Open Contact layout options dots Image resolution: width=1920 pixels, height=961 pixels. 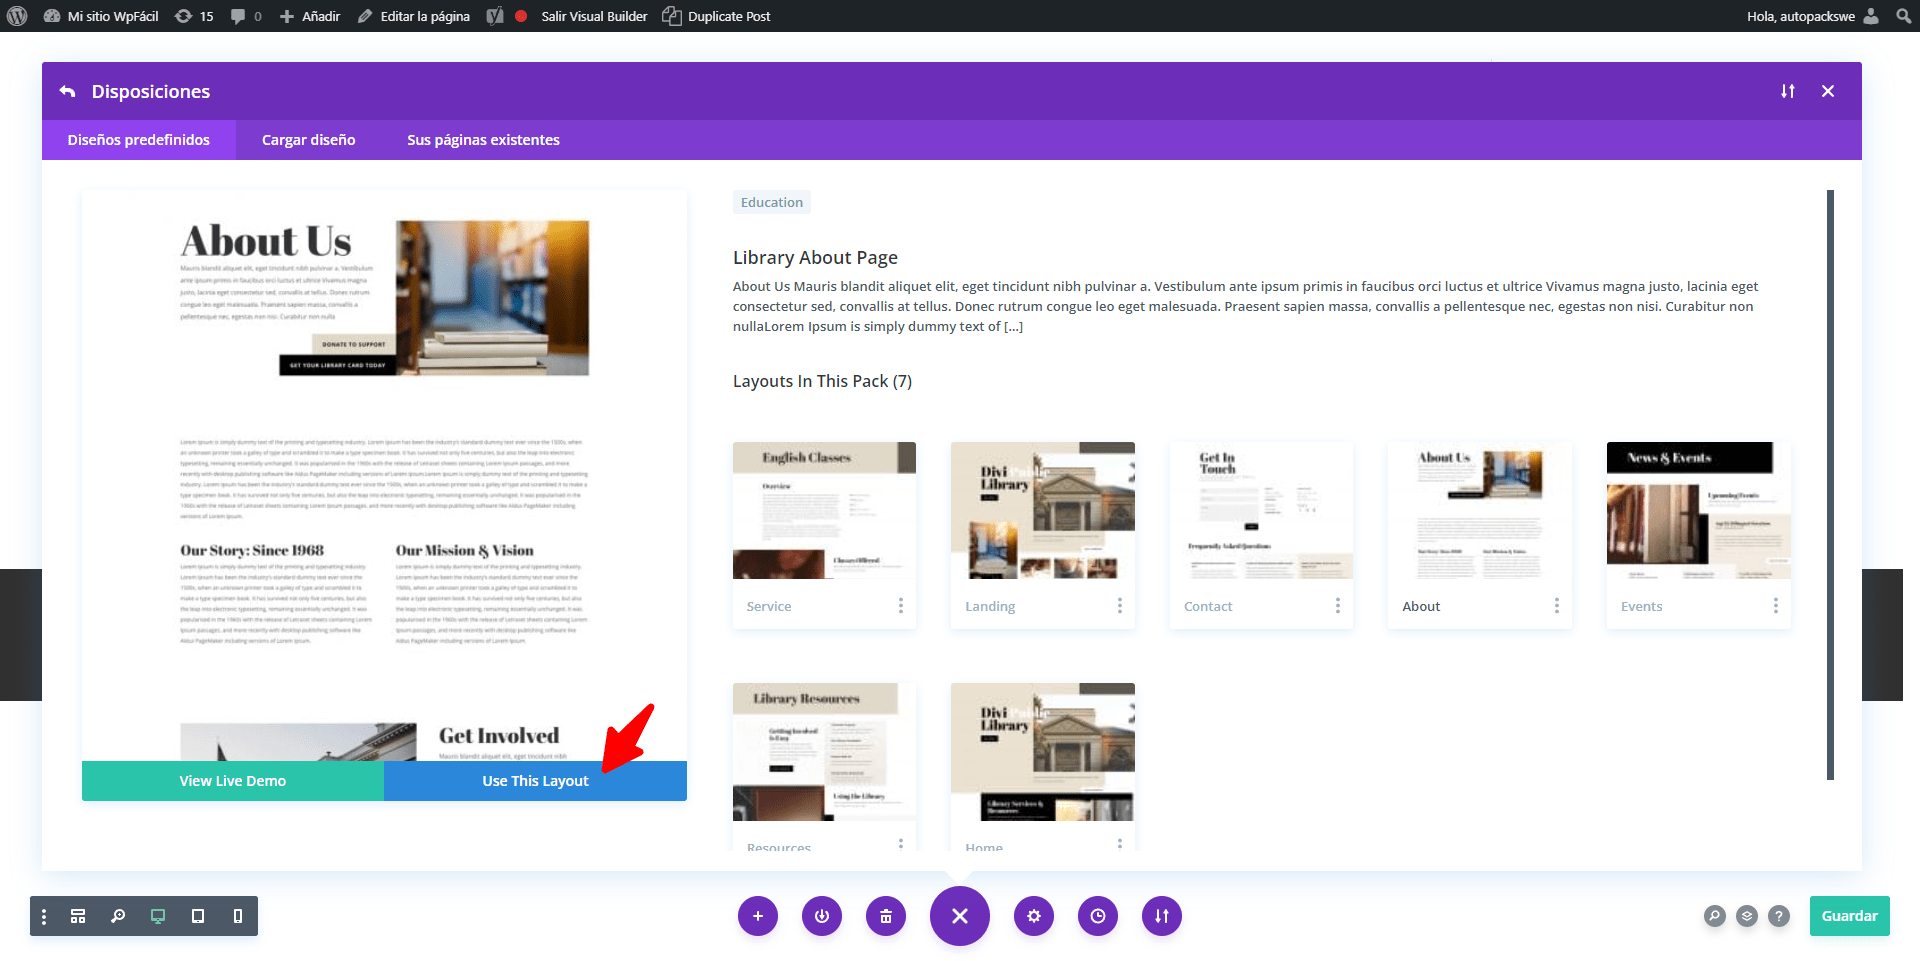[x=1338, y=606]
